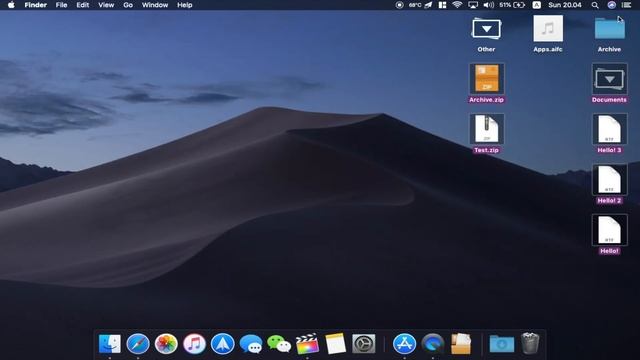Screen dimensions: 640x360
Task: Open the Window menu
Action: pos(155,5)
